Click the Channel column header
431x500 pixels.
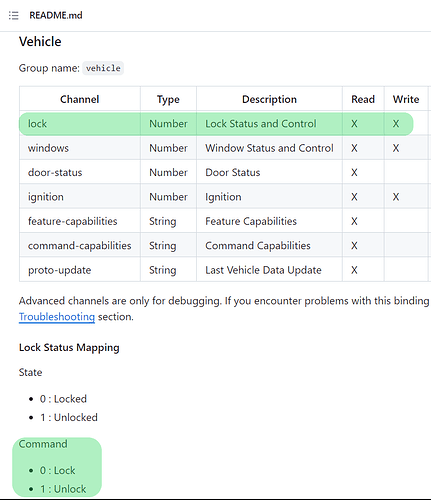[x=80, y=99]
